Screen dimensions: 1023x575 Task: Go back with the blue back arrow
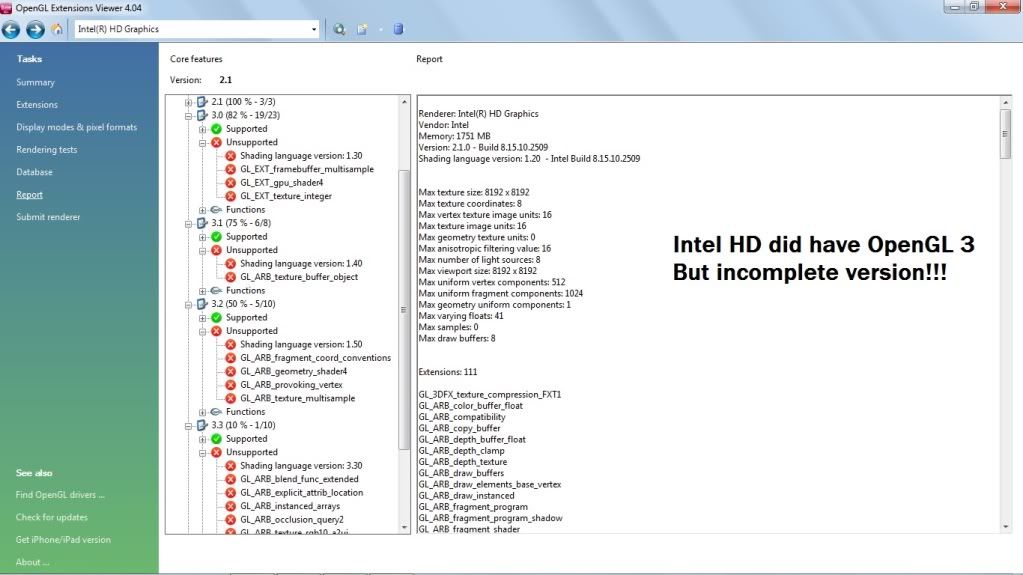[11, 29]
